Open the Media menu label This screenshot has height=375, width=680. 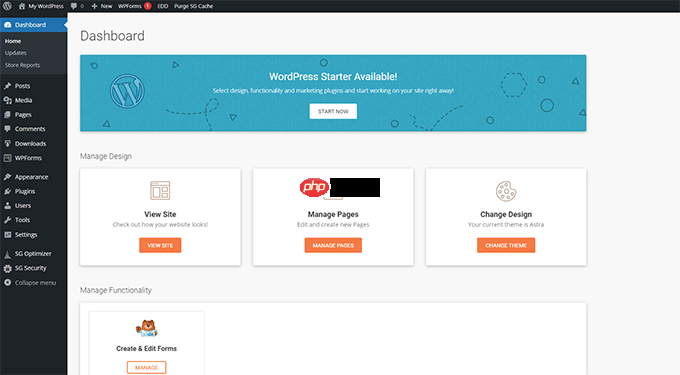point(23,100)
